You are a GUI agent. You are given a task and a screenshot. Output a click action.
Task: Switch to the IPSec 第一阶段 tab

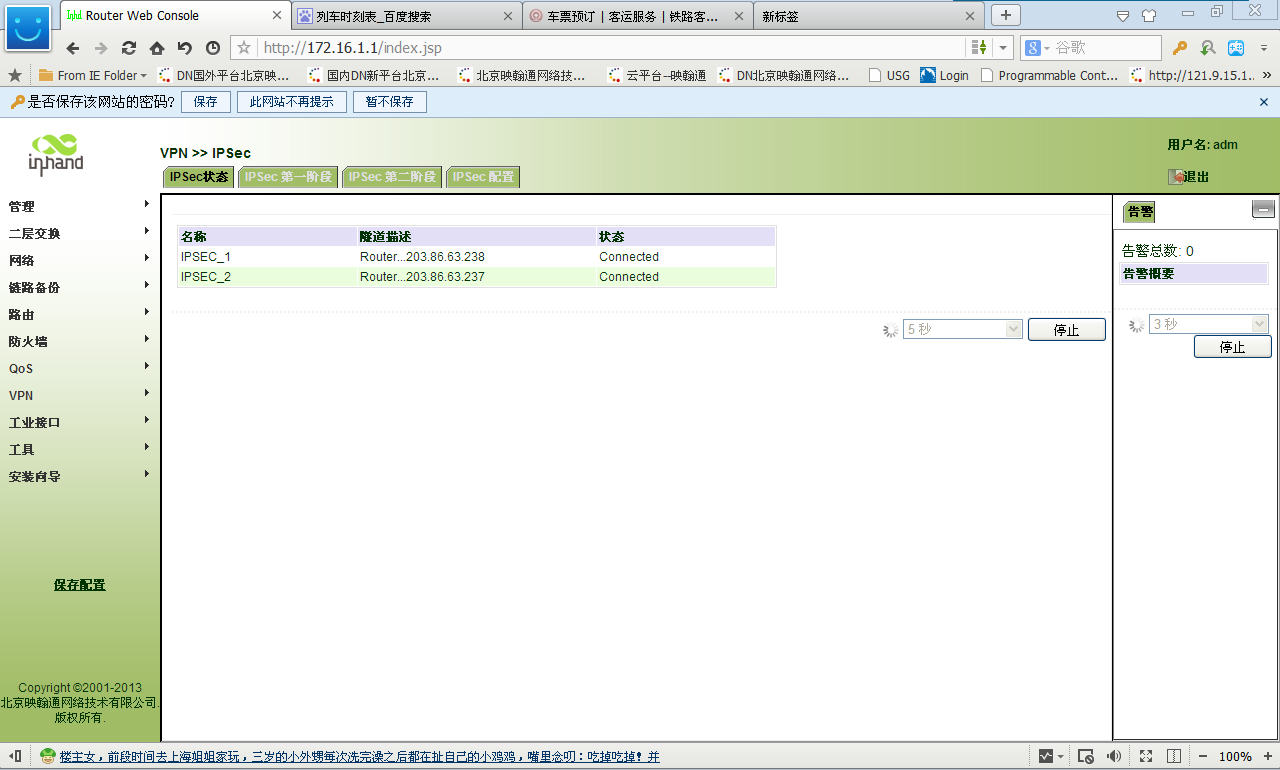coord(288,177)
